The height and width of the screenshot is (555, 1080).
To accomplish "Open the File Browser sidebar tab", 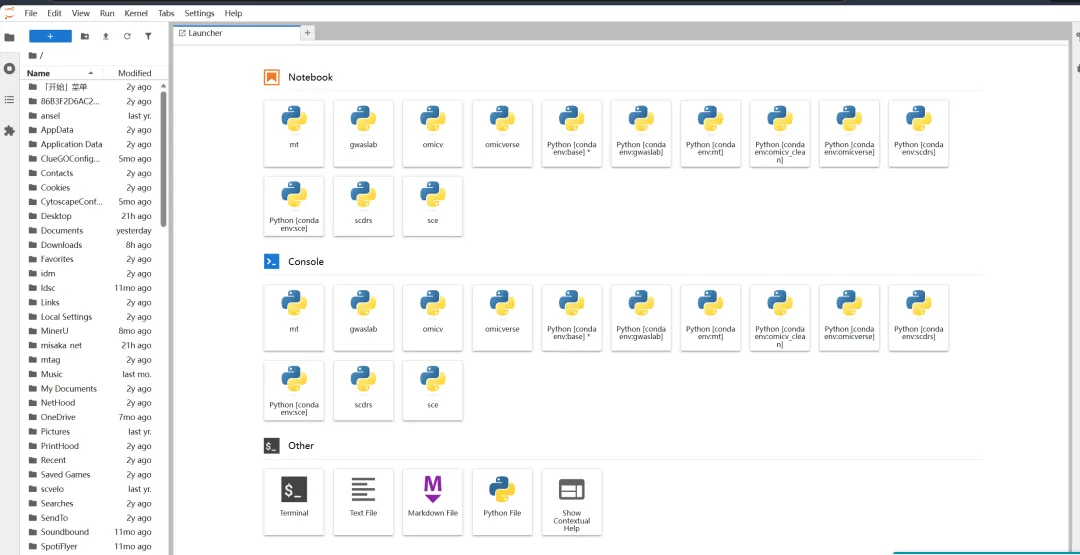I will coord(9,37).
